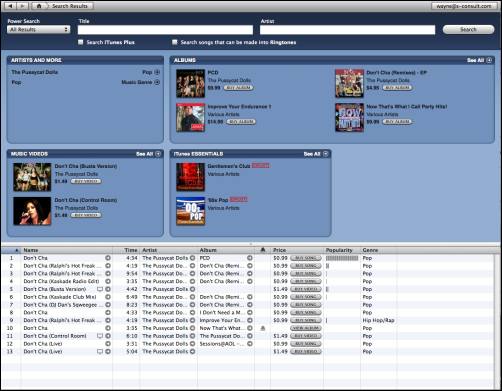Click the name arrow in song row 4 Kaskade Radio Edit

108,281
